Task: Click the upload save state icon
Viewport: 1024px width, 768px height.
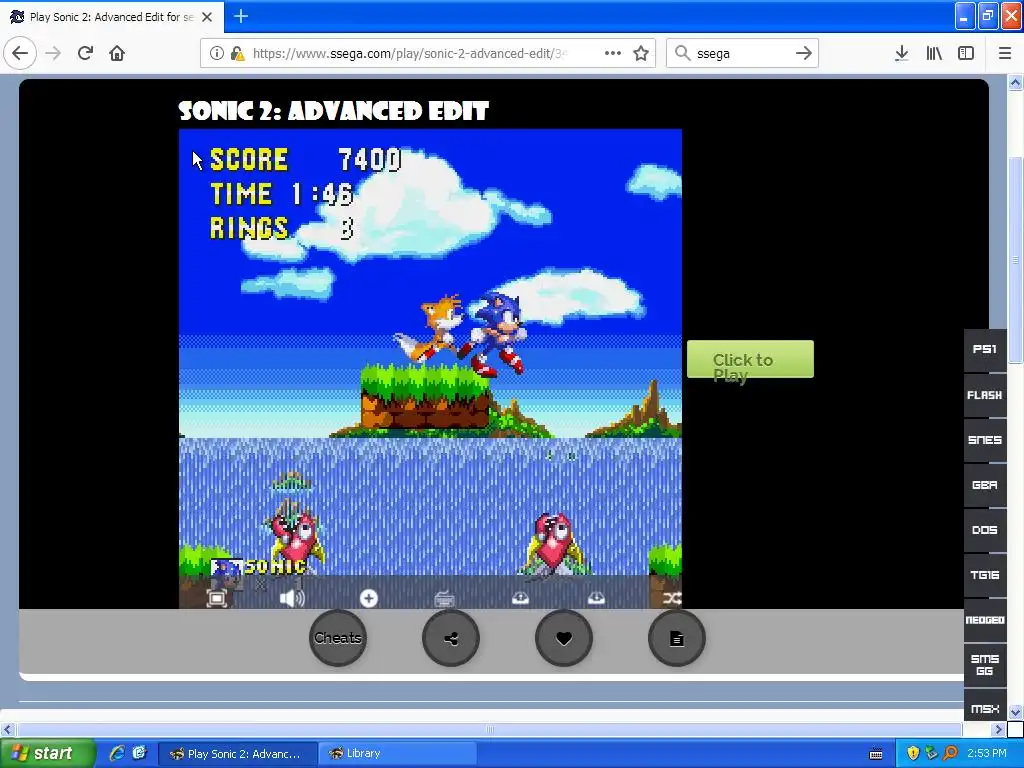Action: pos(520,598)
